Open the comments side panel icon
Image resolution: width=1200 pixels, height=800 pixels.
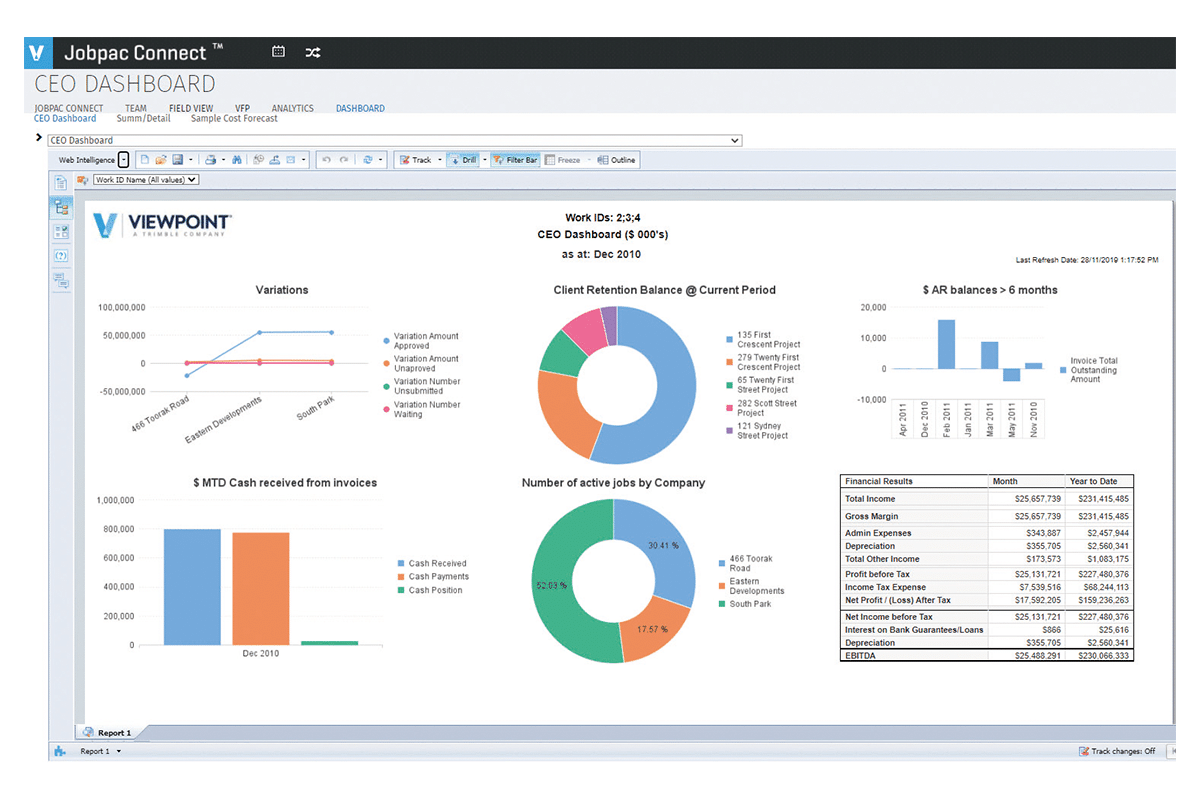[x=61, y=280]
